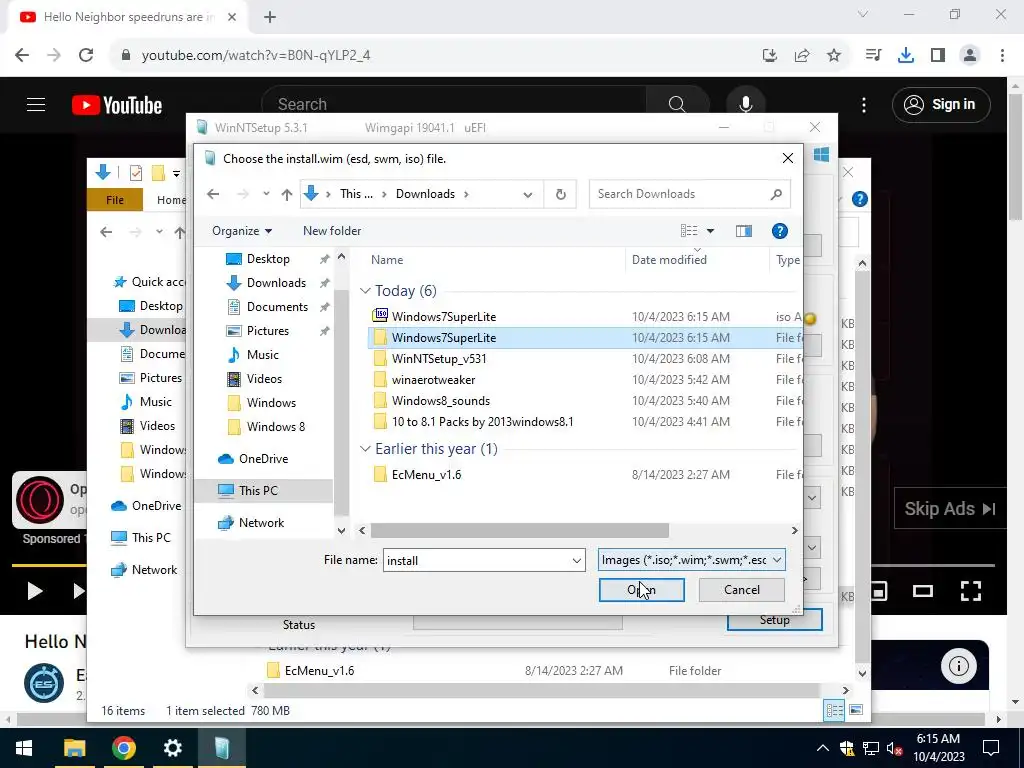Image resolution: width=1024 pixels, height=768 pixels.
Task: Select EcMenu_v1.6 folder in open dialog
Action: coord(426,475)
